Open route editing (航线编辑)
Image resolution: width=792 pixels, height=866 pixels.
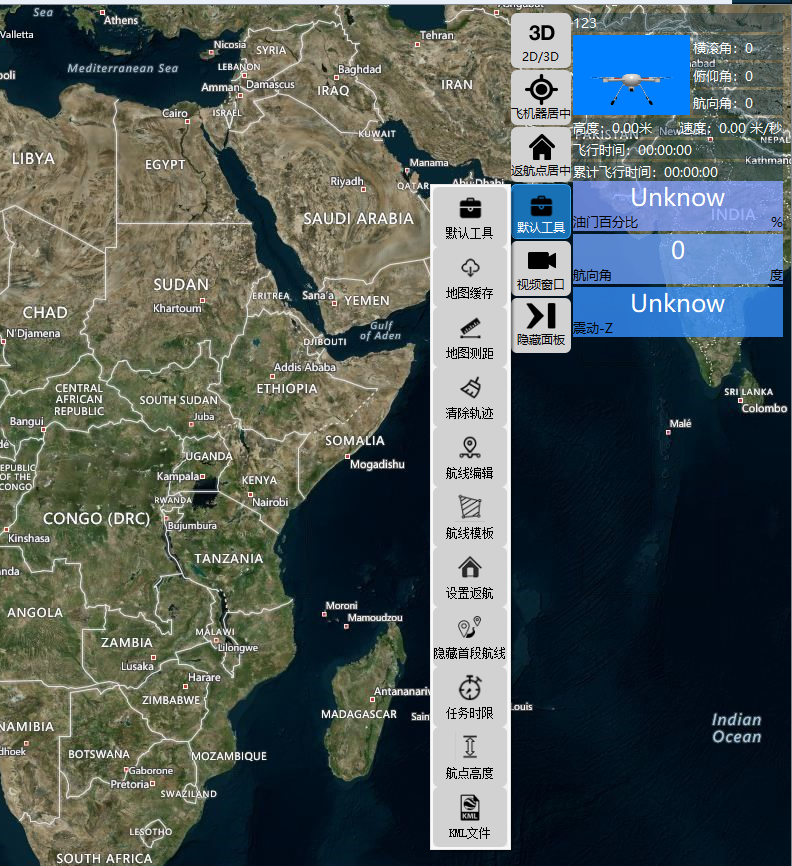(469, 458)
